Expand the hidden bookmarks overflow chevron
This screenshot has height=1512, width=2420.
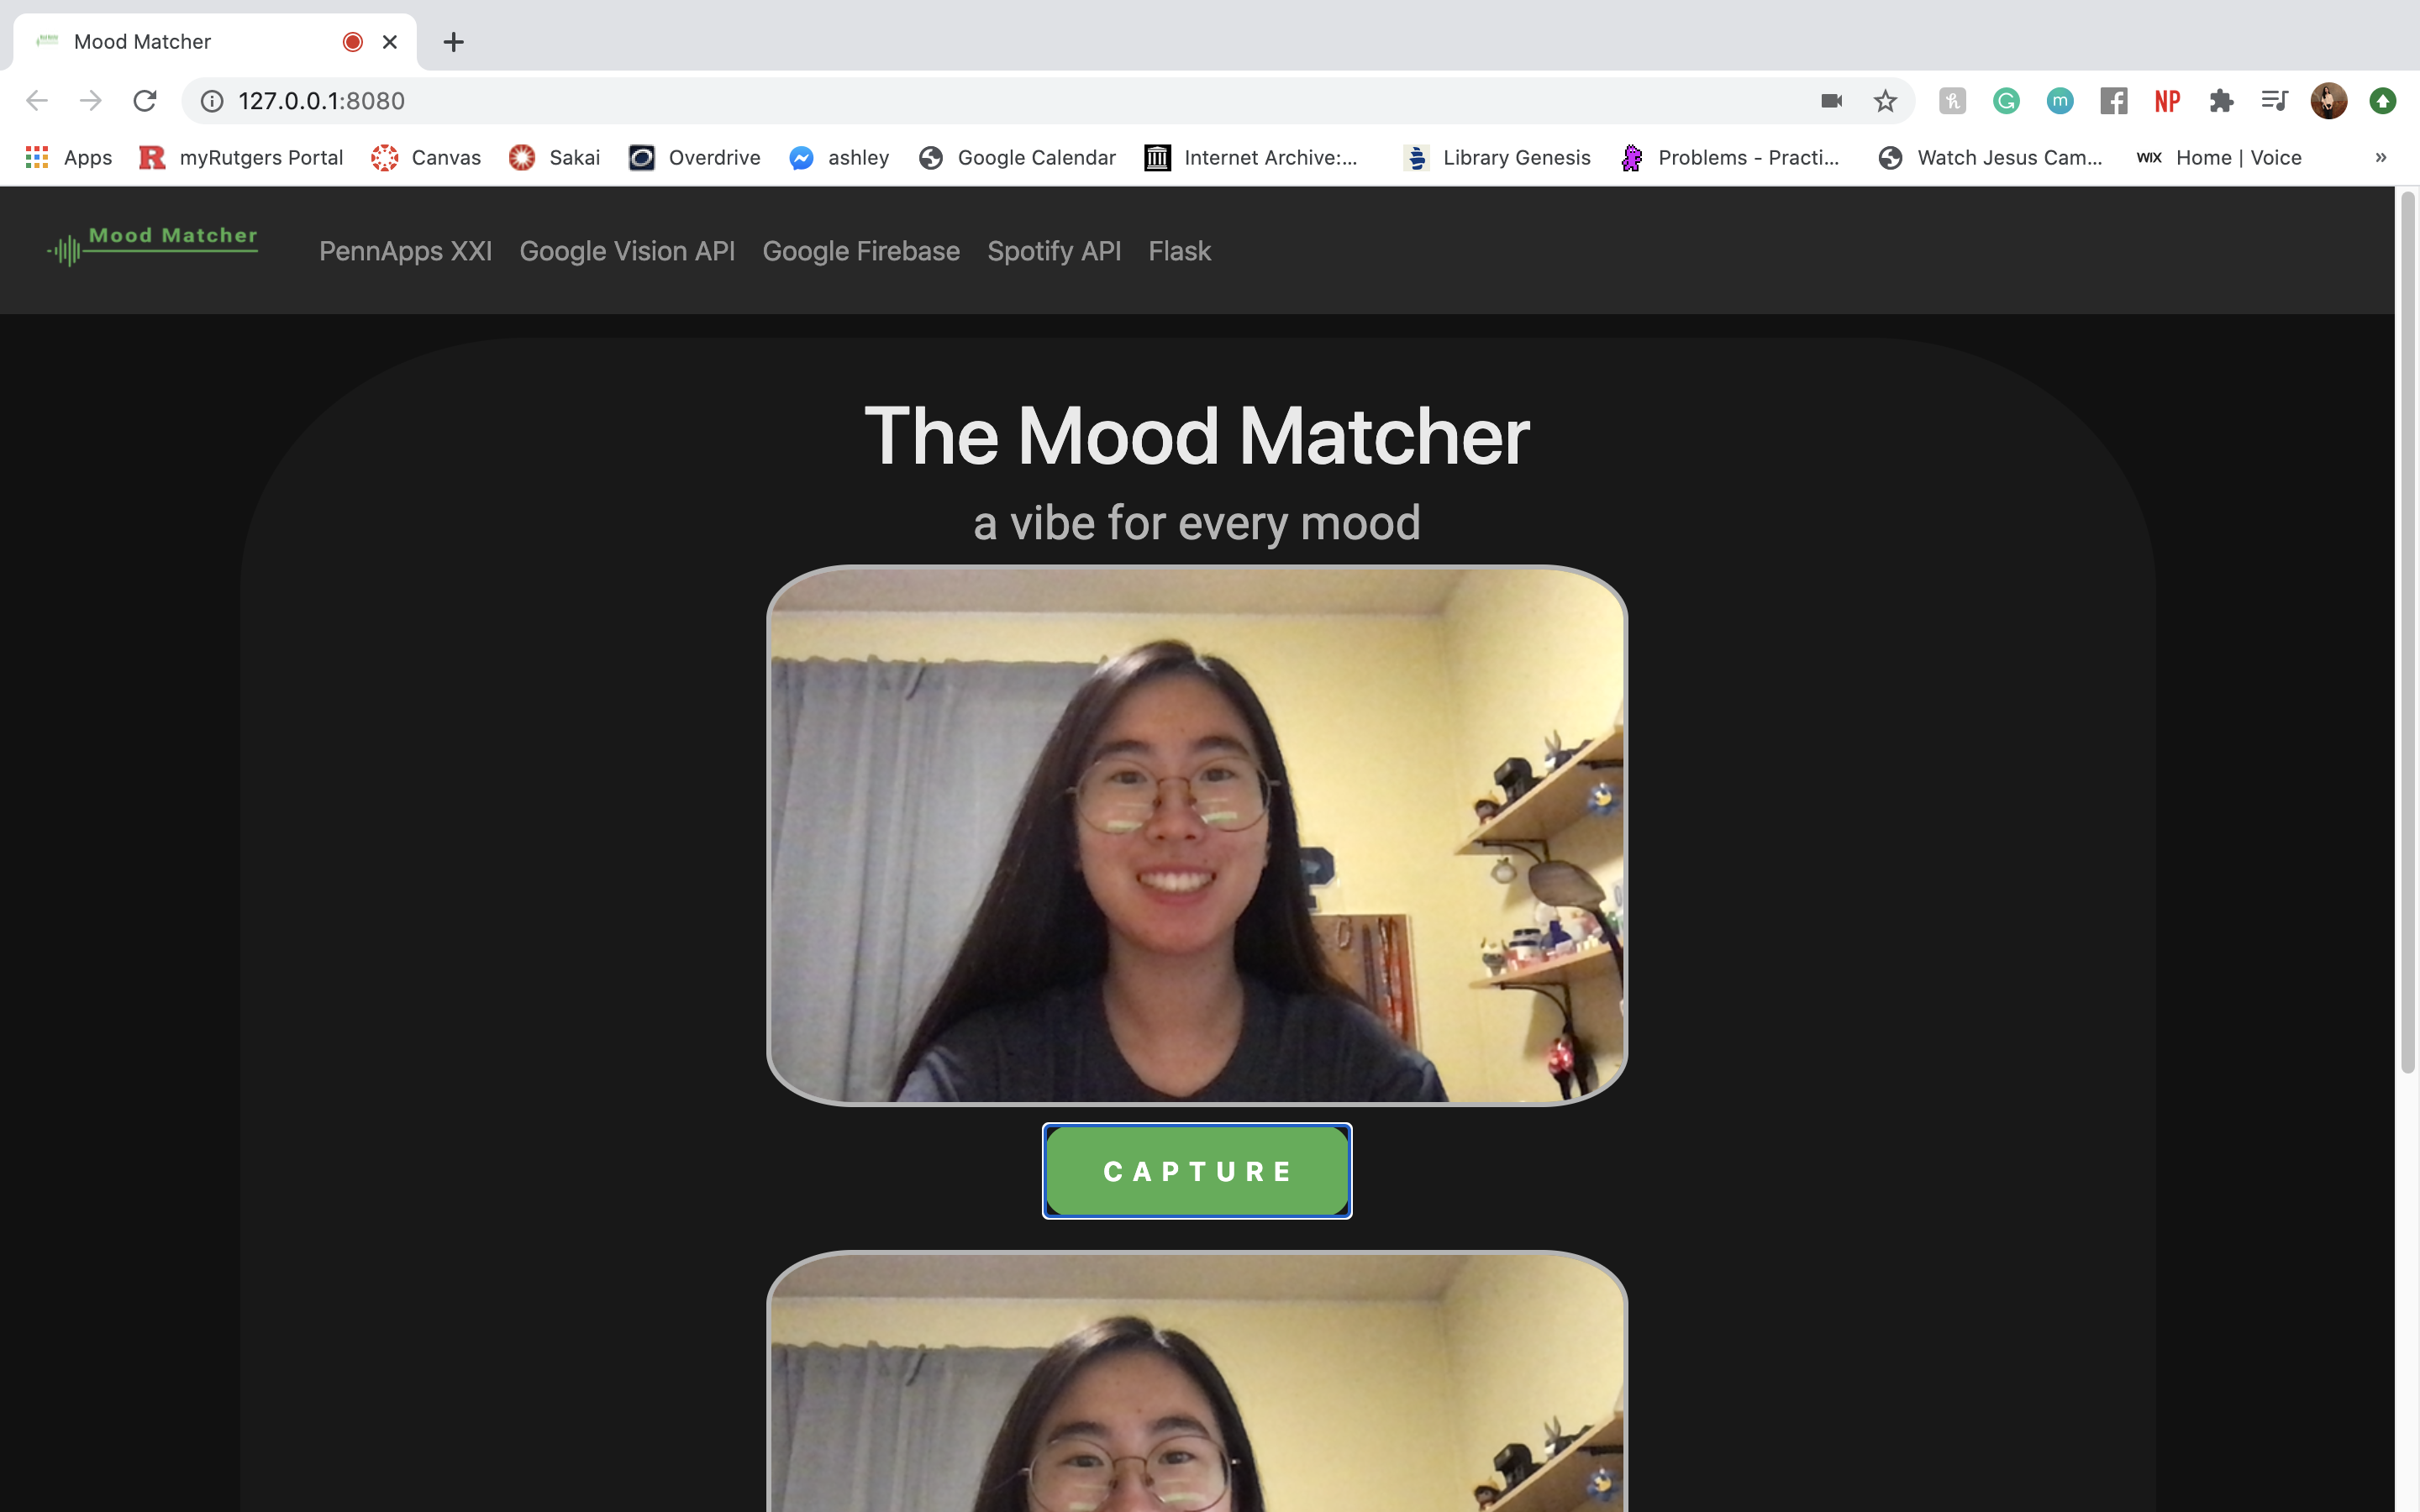point(2380,158)
